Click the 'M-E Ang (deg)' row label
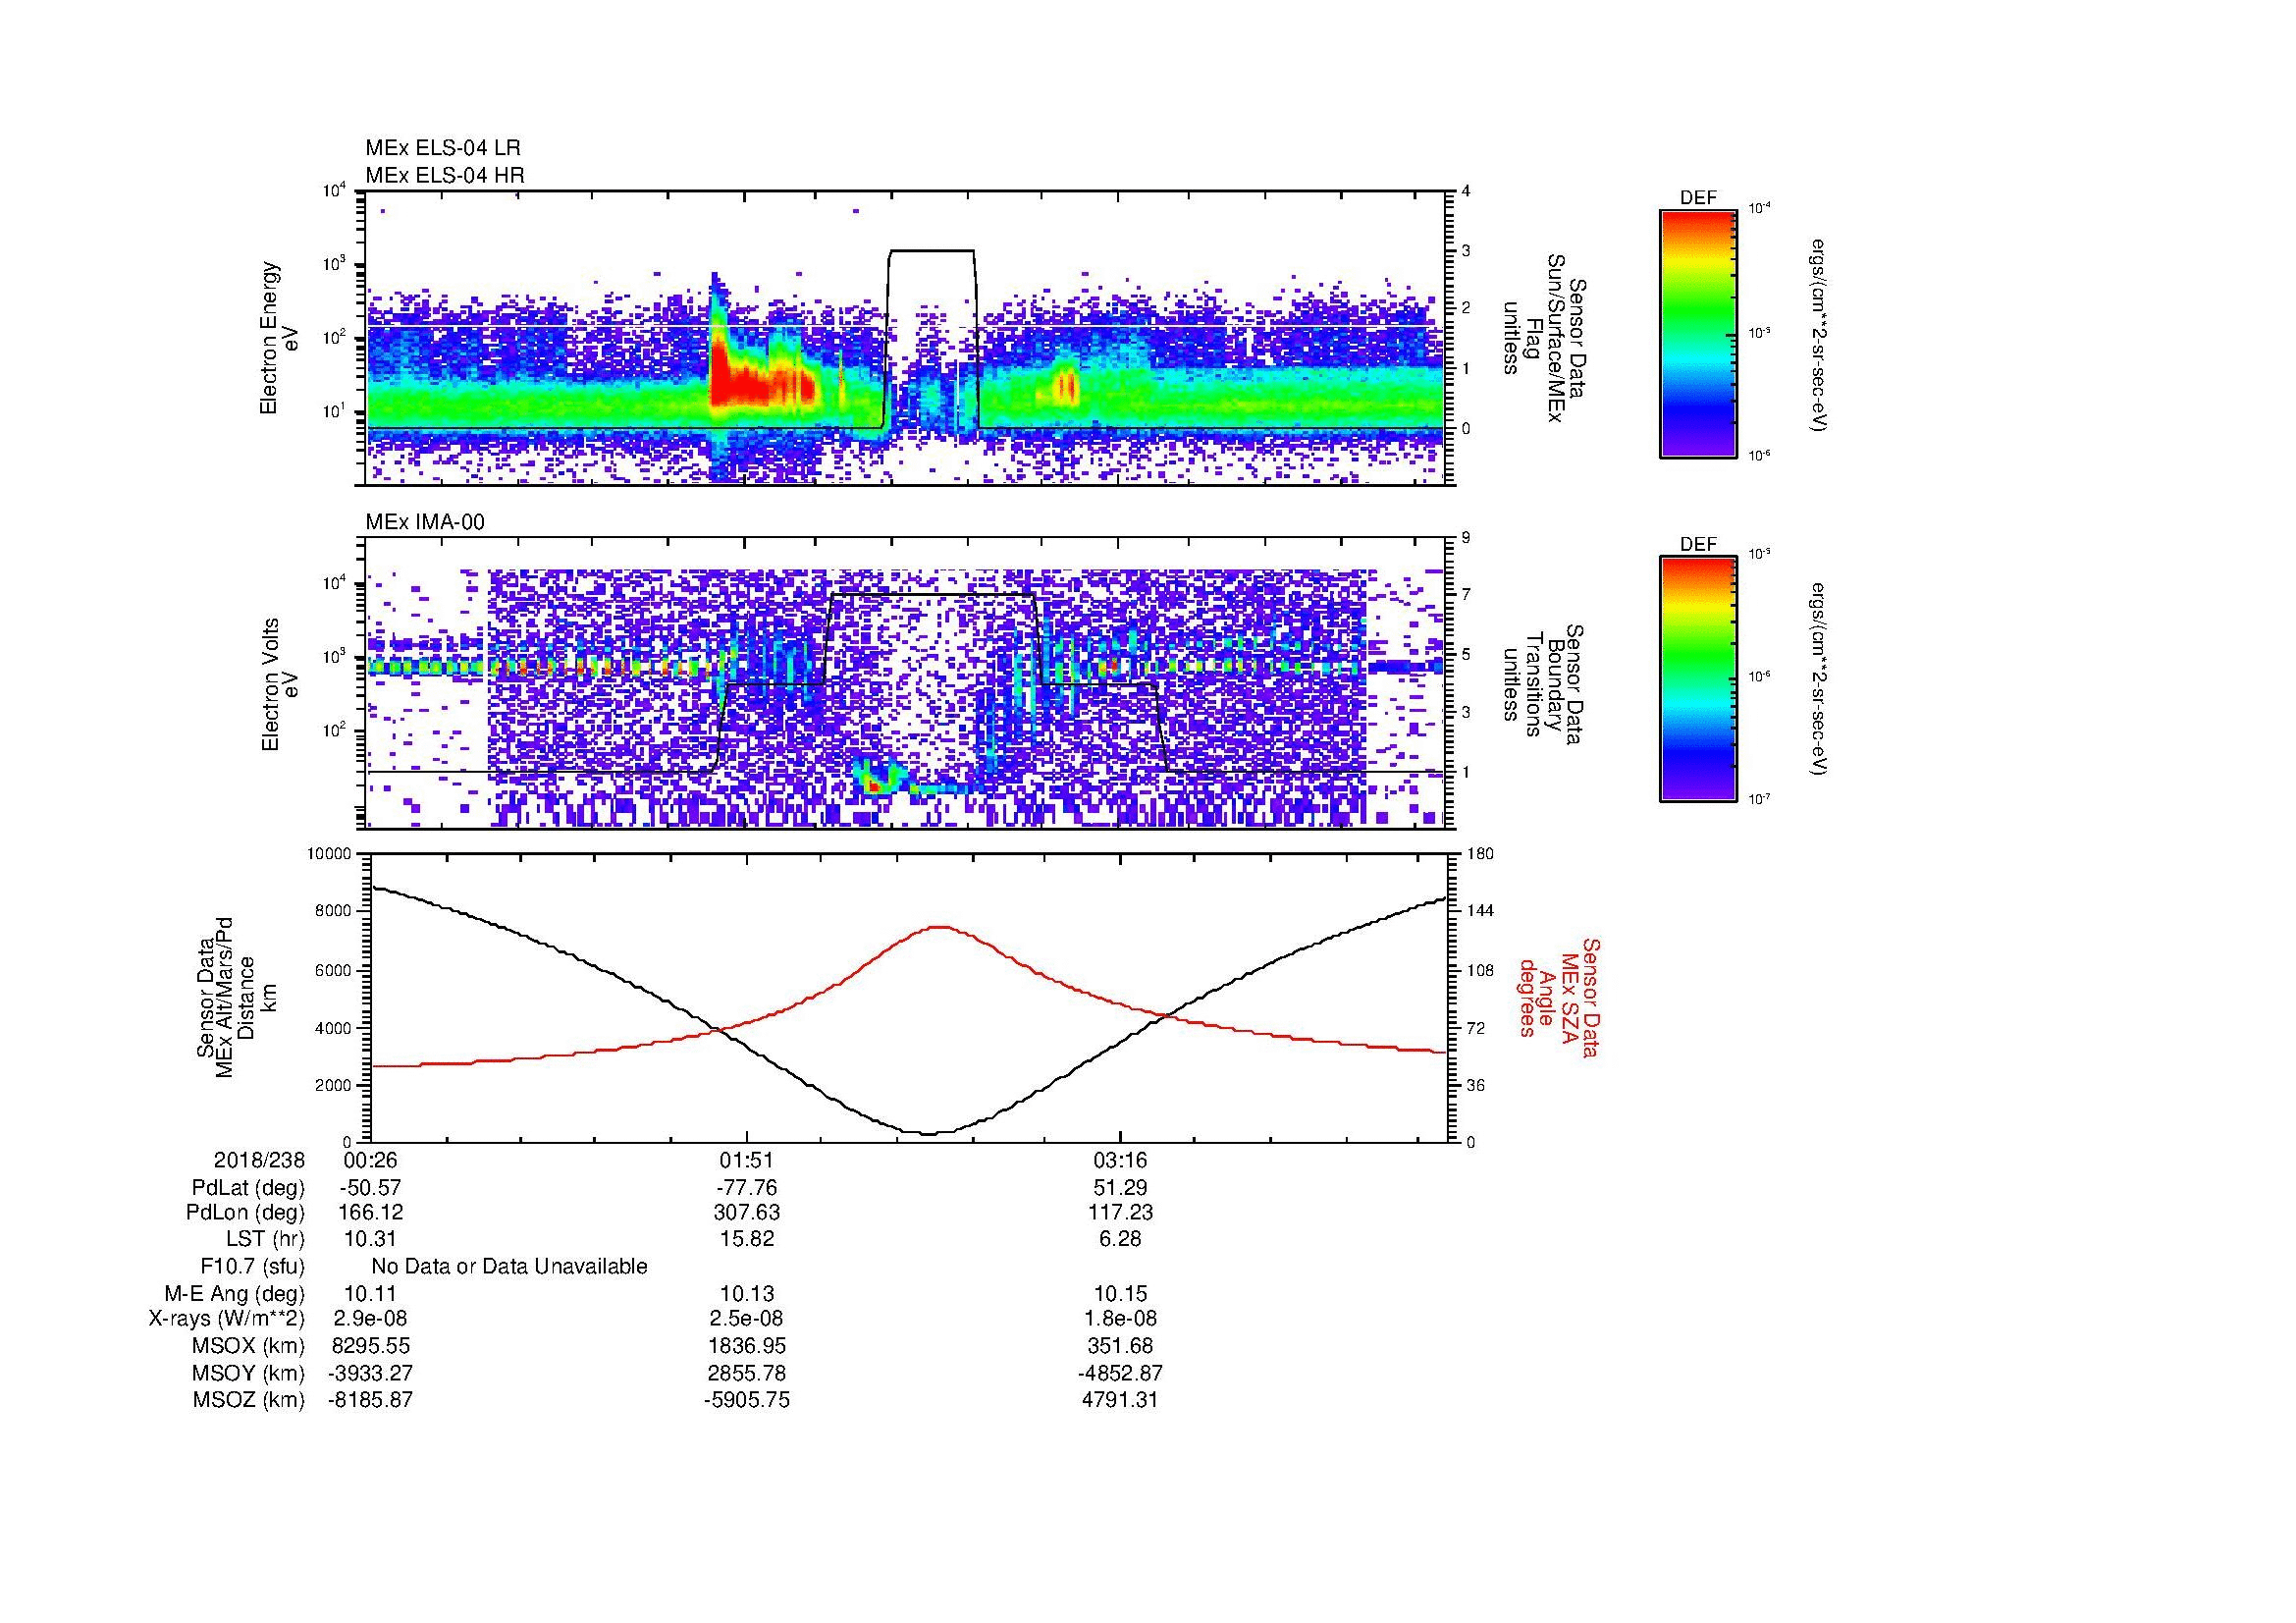Viewport: 2296px width, 1623px height. [x=234, y=1294]
